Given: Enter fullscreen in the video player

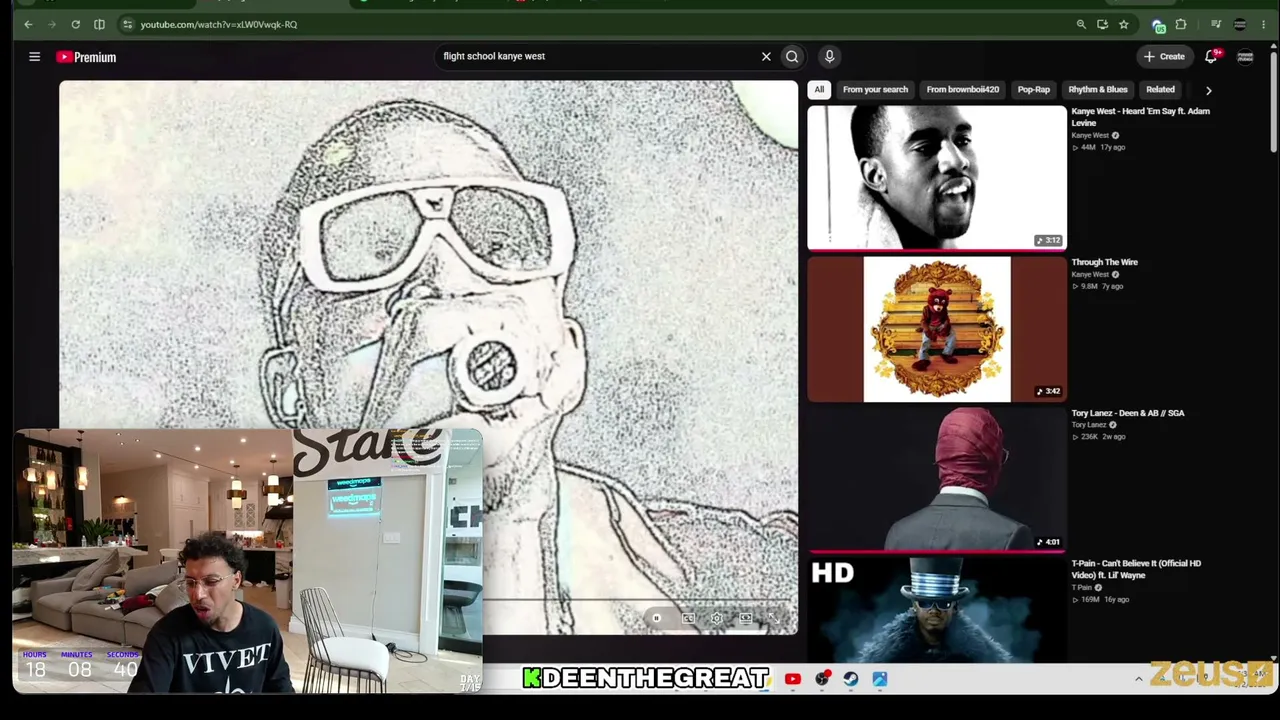Looking at the screenshot, I should [774, 618].
